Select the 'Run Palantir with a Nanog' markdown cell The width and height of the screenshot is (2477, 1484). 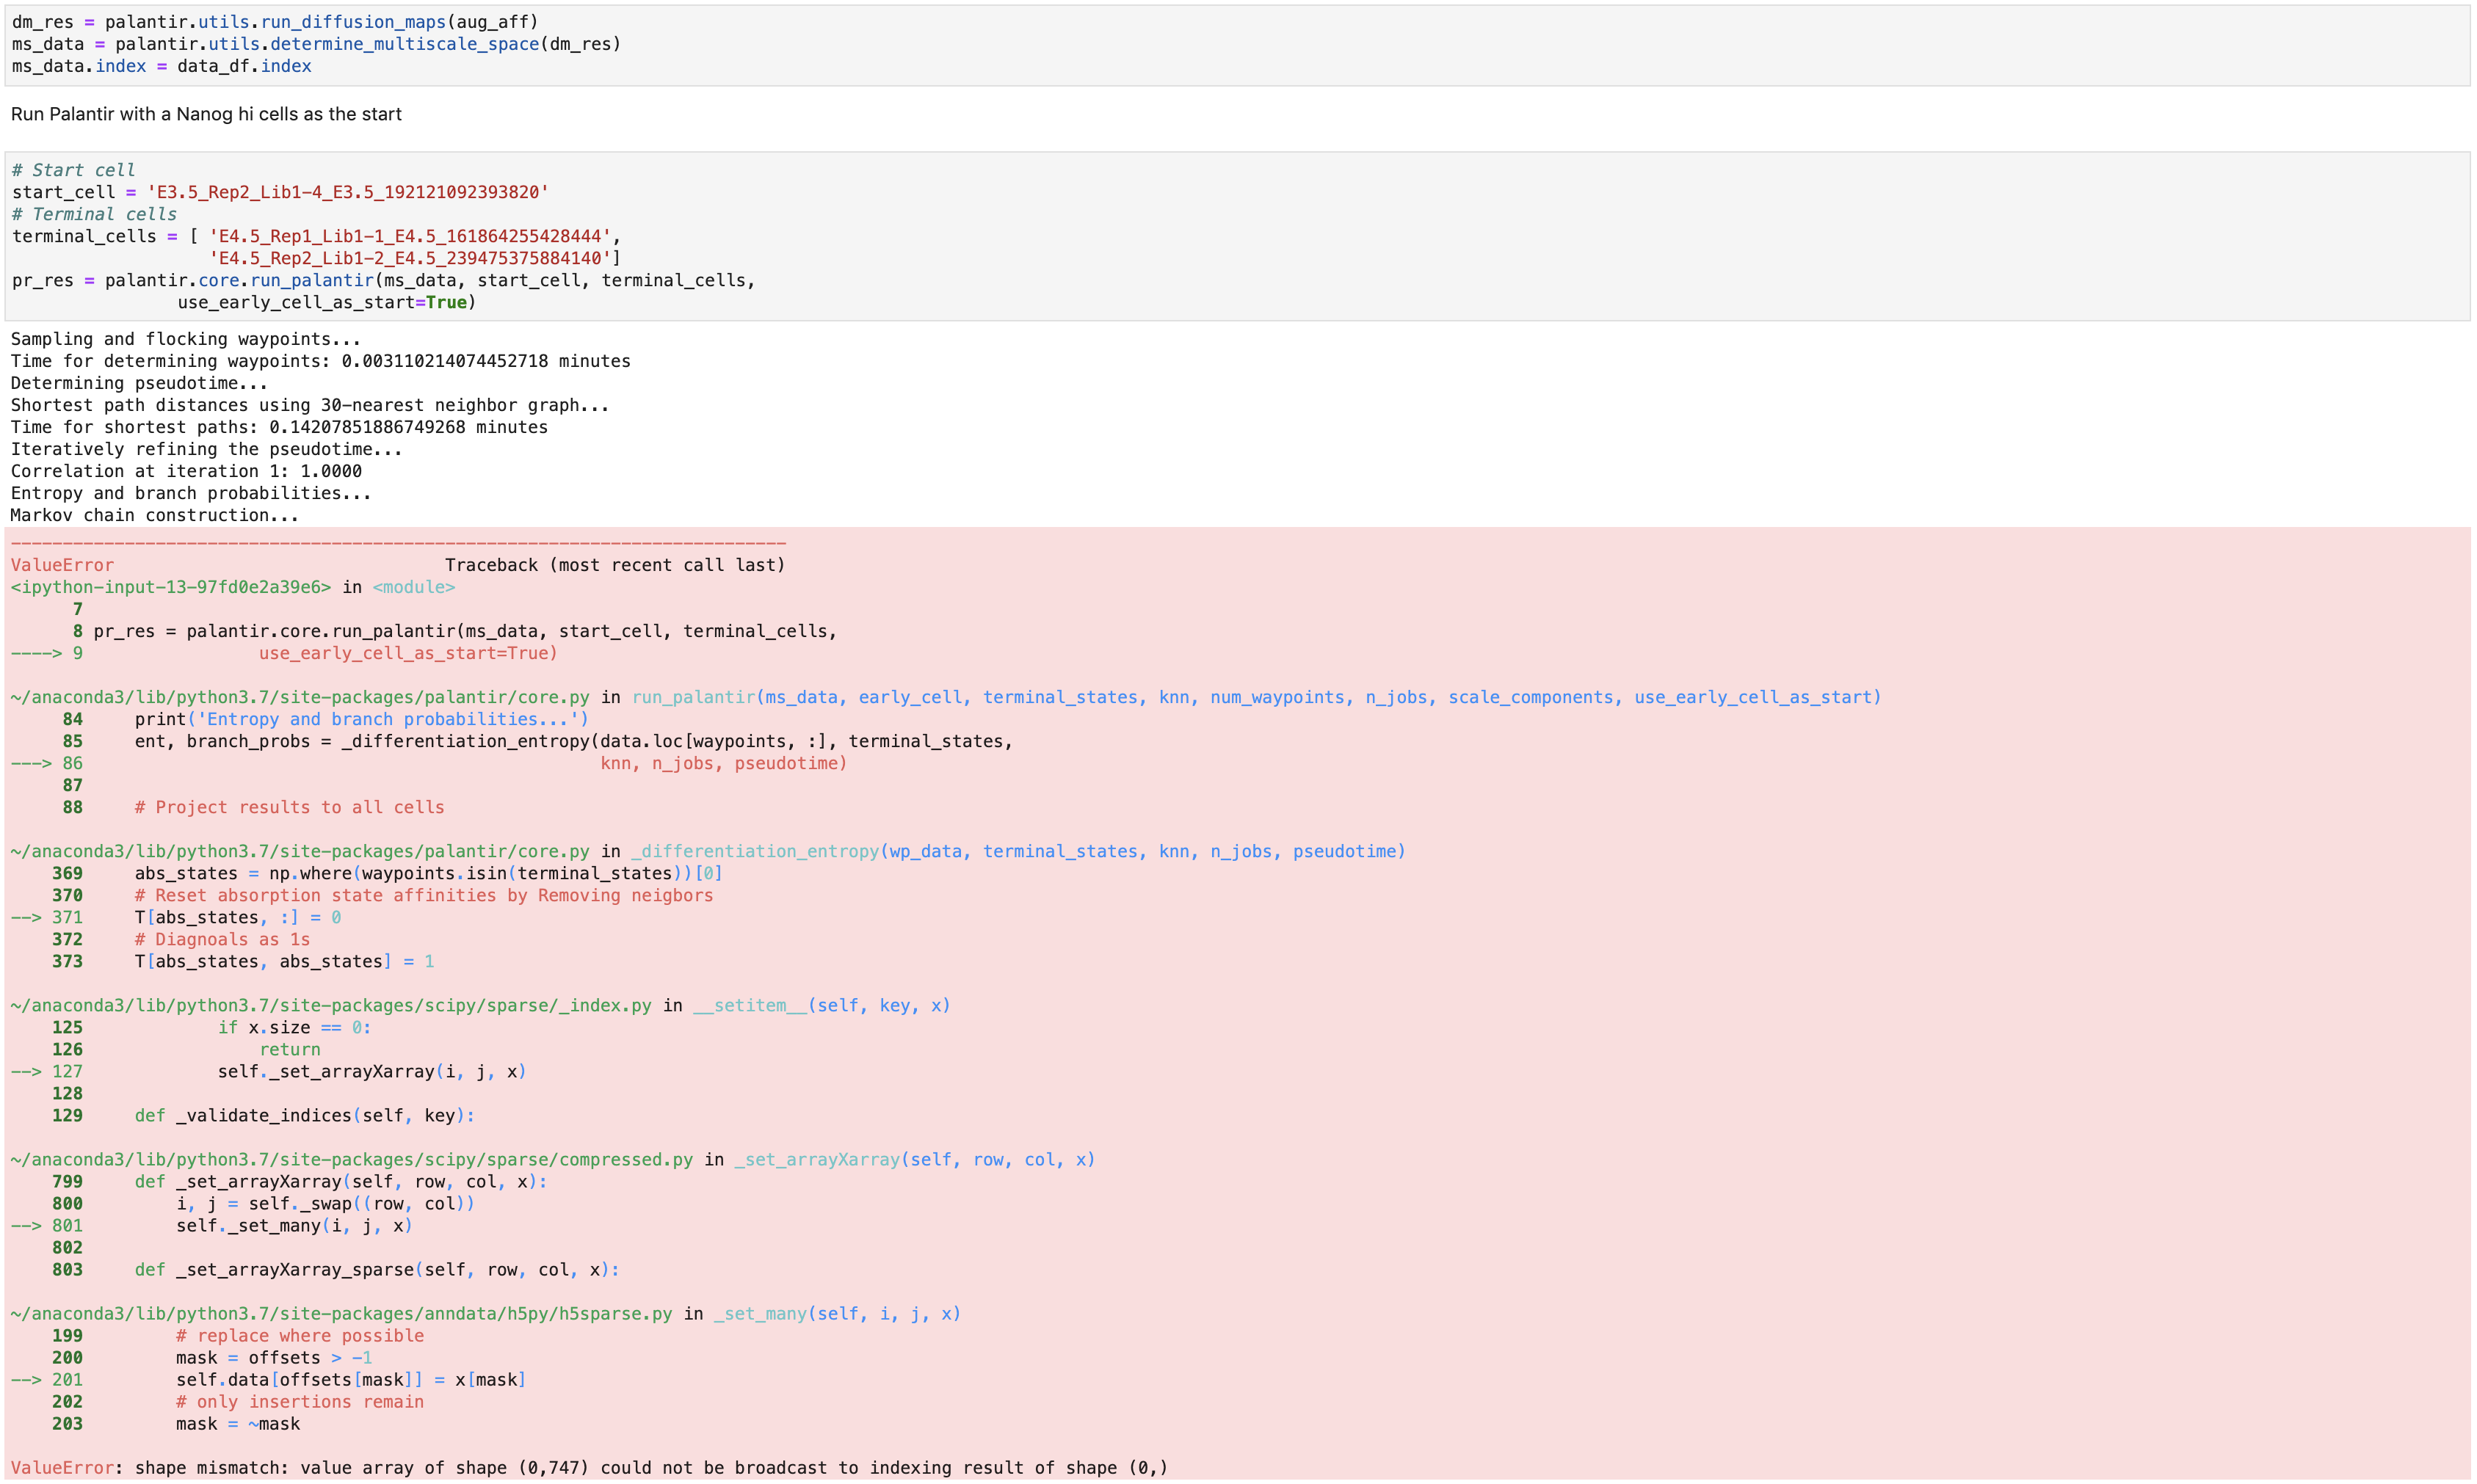point(206,114)
